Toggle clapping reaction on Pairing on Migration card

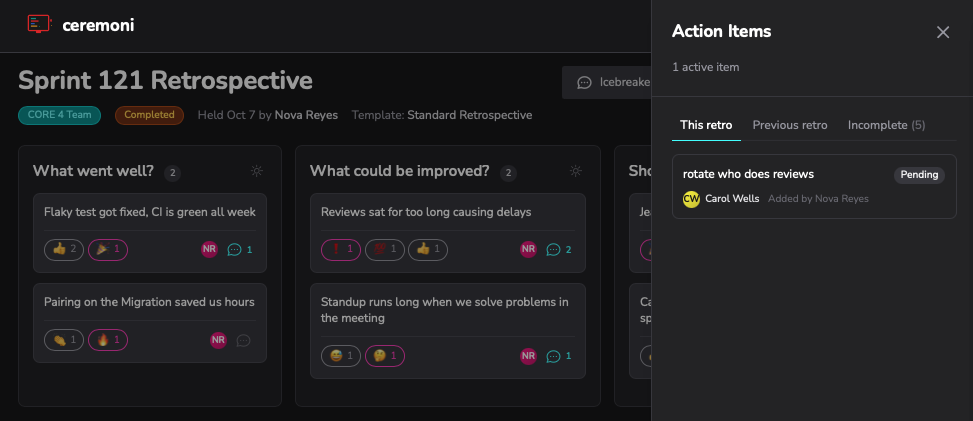coord(64,340)
